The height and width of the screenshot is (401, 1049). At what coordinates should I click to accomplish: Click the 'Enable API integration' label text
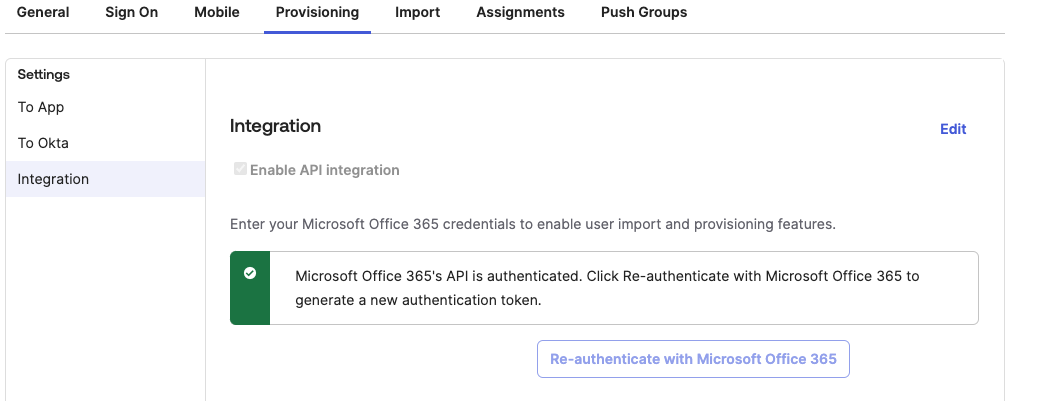pos(324,170)
